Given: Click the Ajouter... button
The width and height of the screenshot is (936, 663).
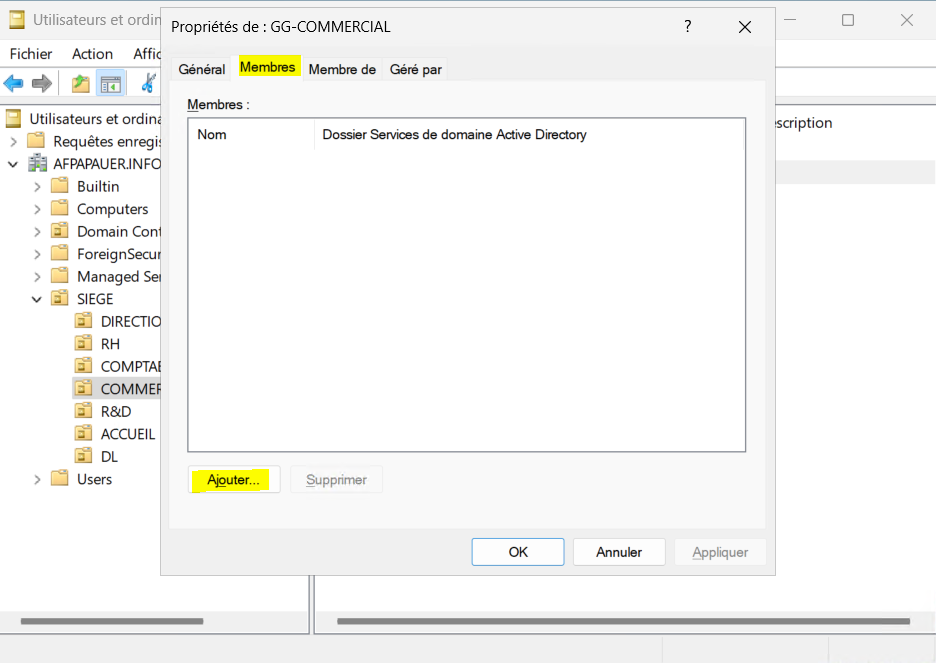Looking at the screenshot, I should click(x=234, y=480).
